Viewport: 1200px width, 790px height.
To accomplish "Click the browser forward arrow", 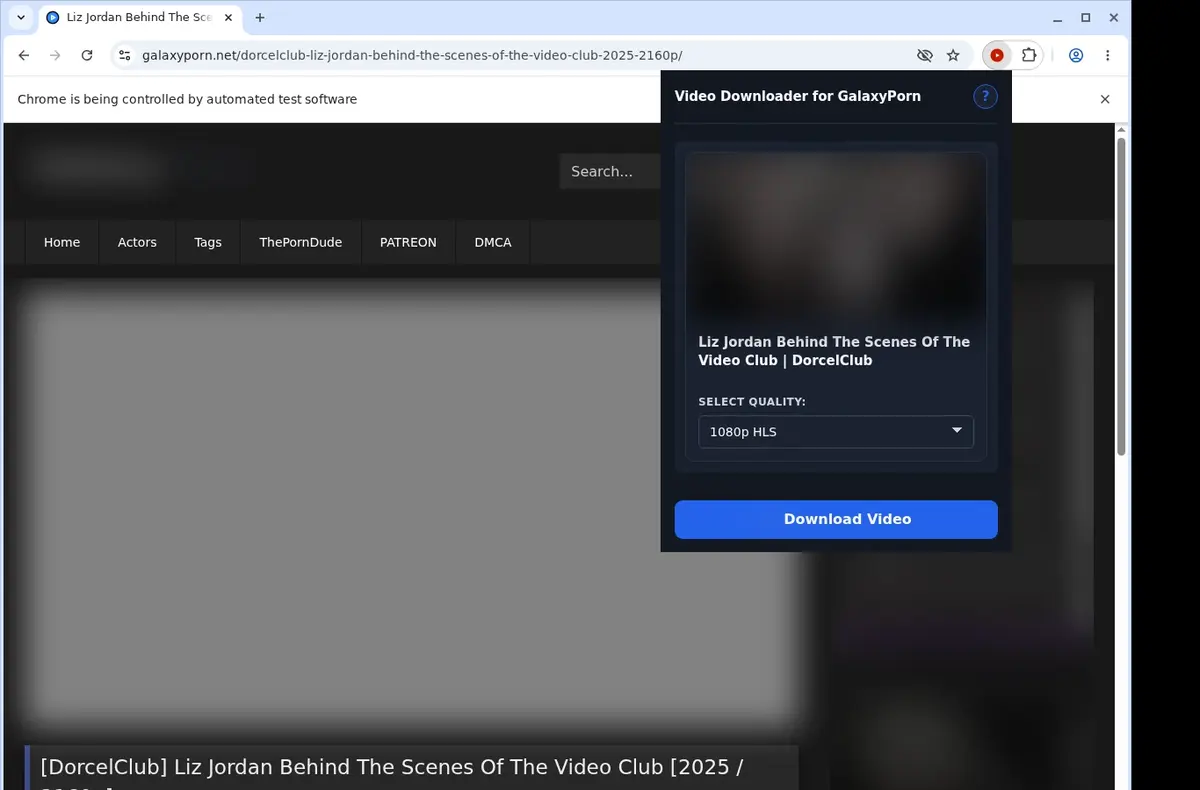I will [56, 56].
